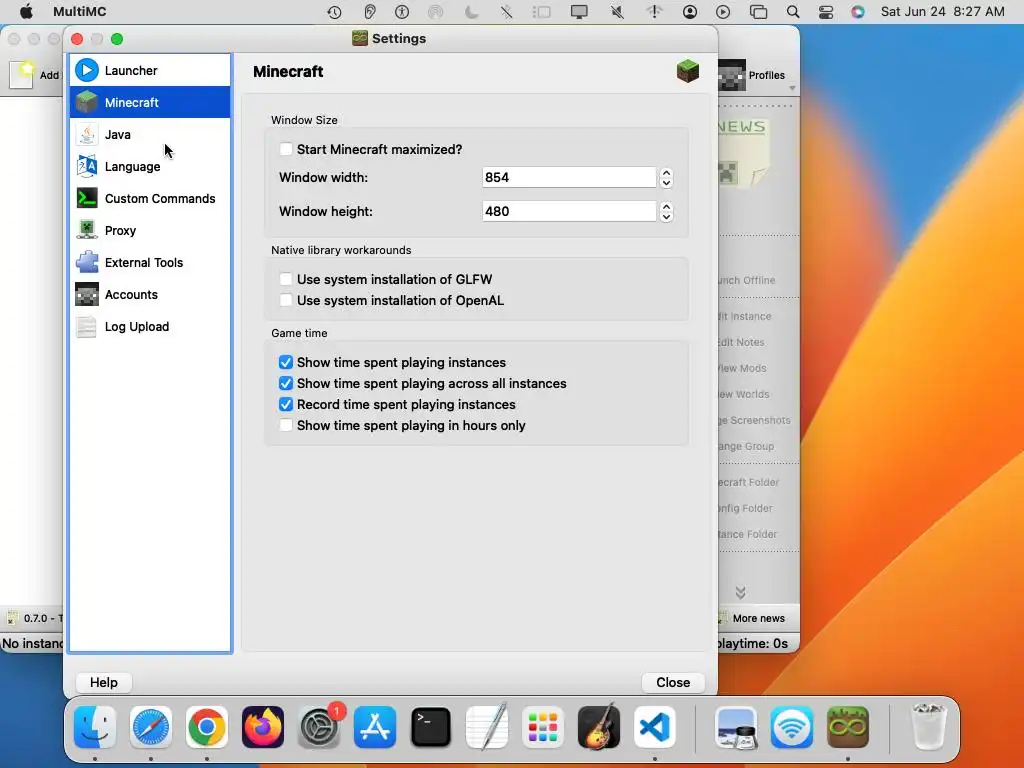
Task: Launch Google Chrome from the Dock
Action: click(x=206, y=727)
